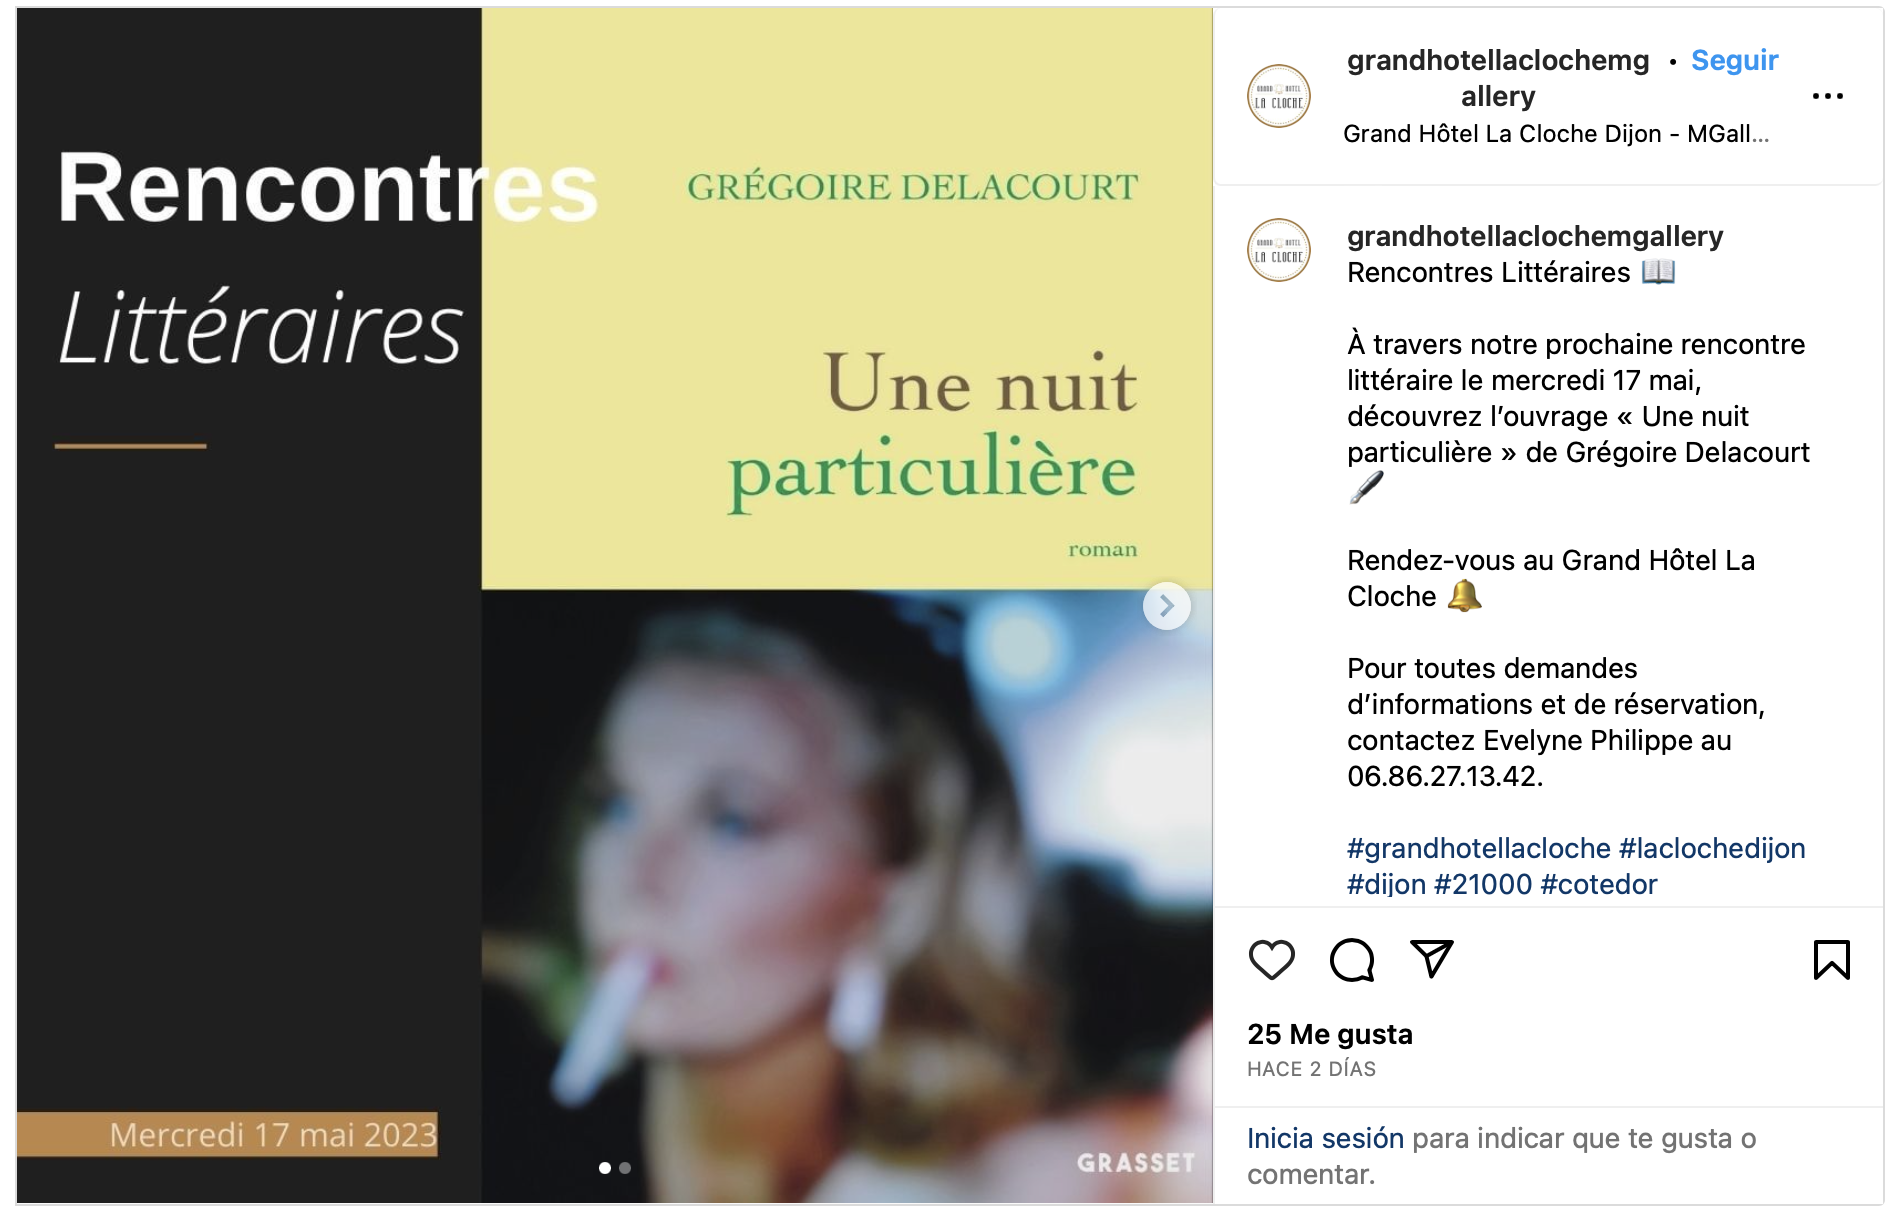
Task: Select the first carousel dot indicator
Action: tap(604, 1168)
